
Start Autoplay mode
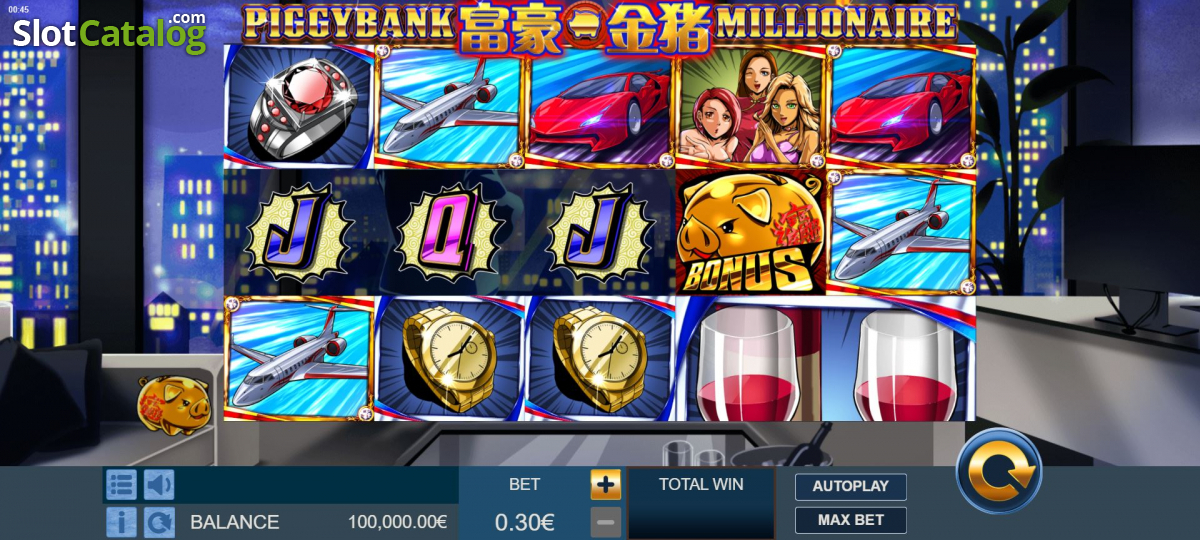pyautogui.click(x=851, y=487)
